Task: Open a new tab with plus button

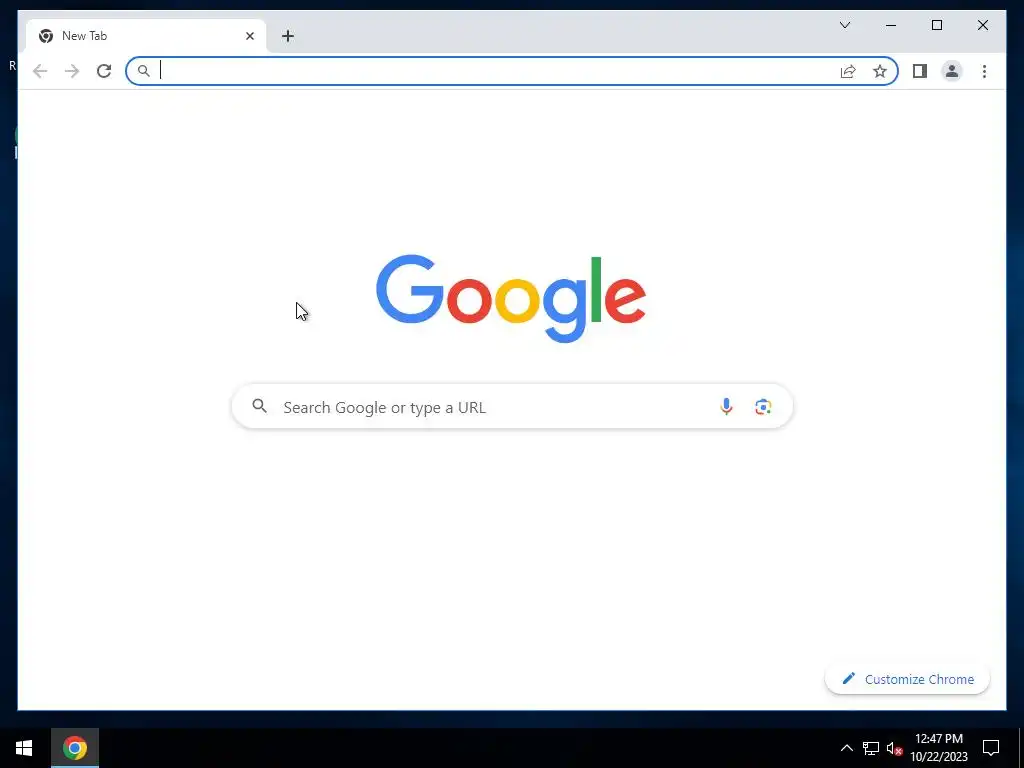Action: click(288, 36)
